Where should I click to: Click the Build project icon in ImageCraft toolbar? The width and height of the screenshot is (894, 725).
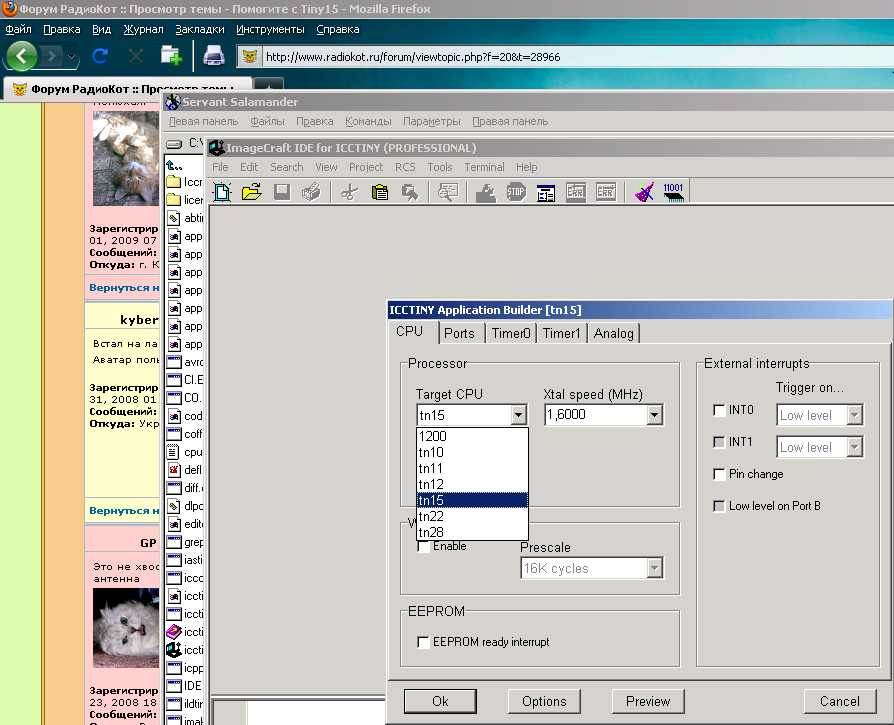point(485,193)
